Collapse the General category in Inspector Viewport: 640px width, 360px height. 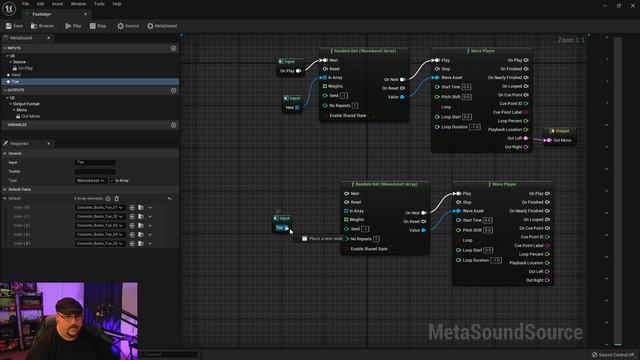(5, 153)
